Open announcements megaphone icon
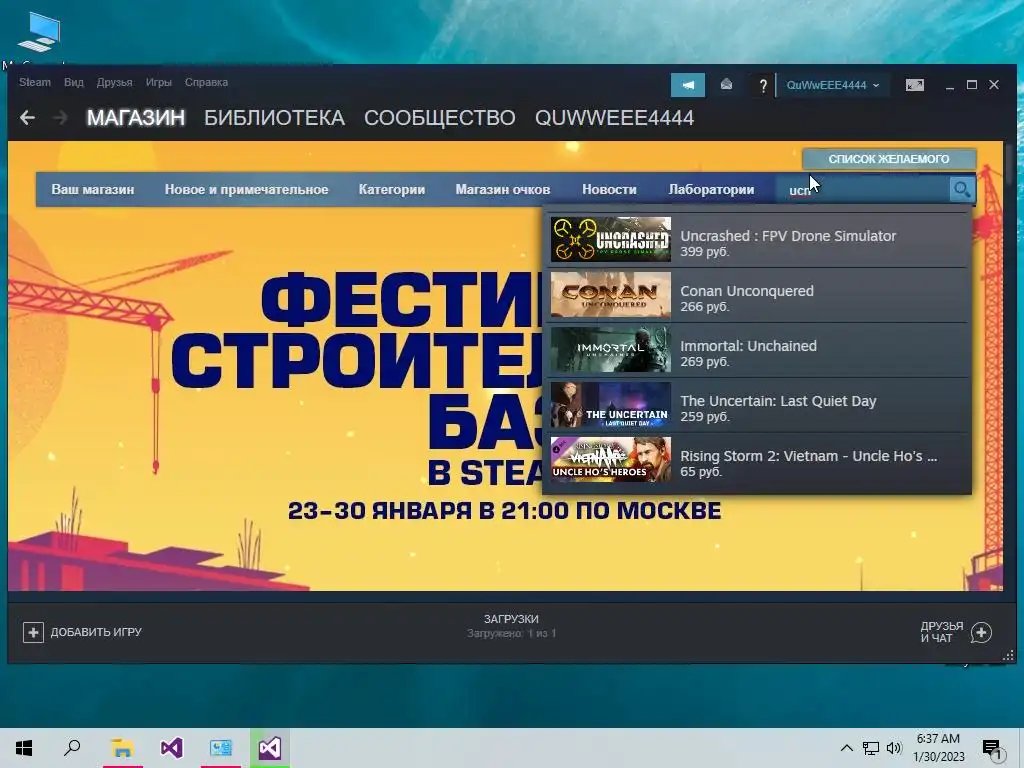The image size is (1024, 768). 688,85
